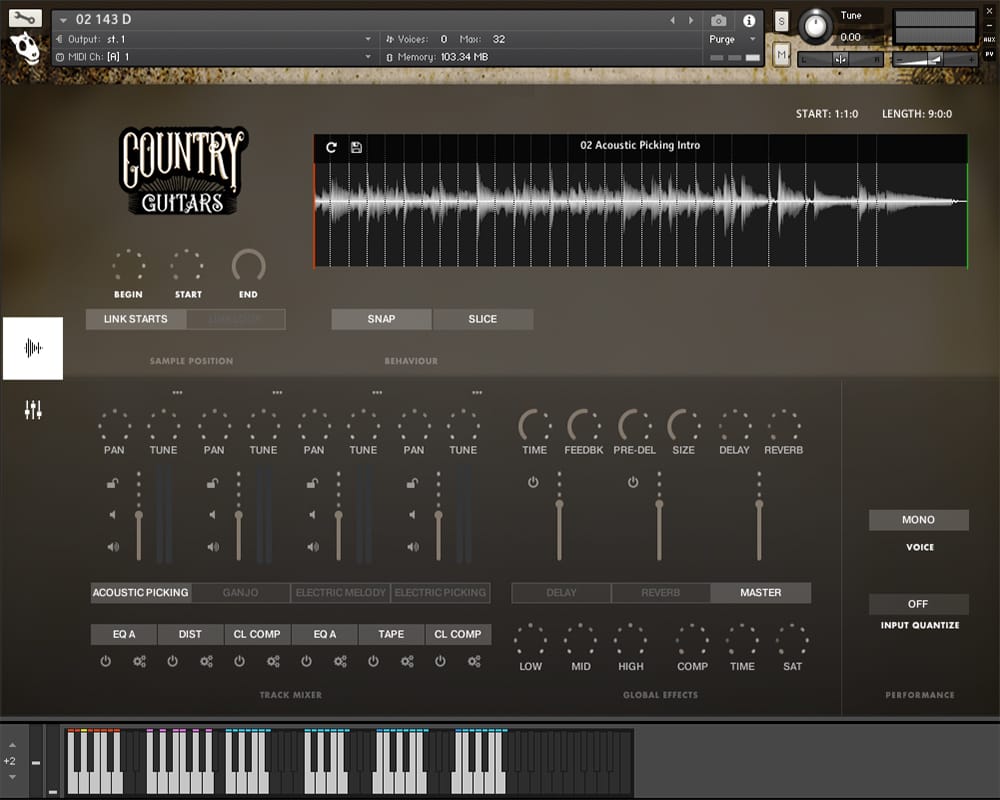Image resolution: width=1000 pixels, height=800 pixels.
Task: Click the gear icon under DIST
Action: coord(206,661)
